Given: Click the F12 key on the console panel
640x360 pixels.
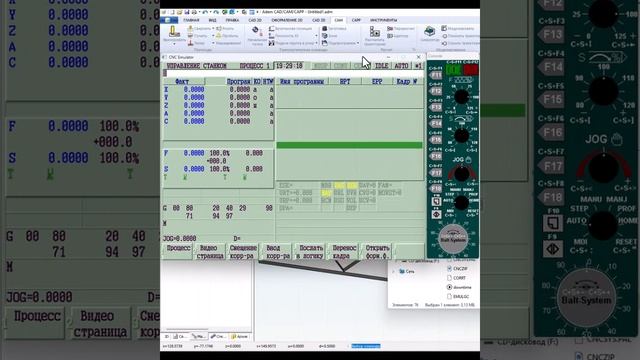Looking at the screenshot, I should pyautogui.click(x=436, y=91).
